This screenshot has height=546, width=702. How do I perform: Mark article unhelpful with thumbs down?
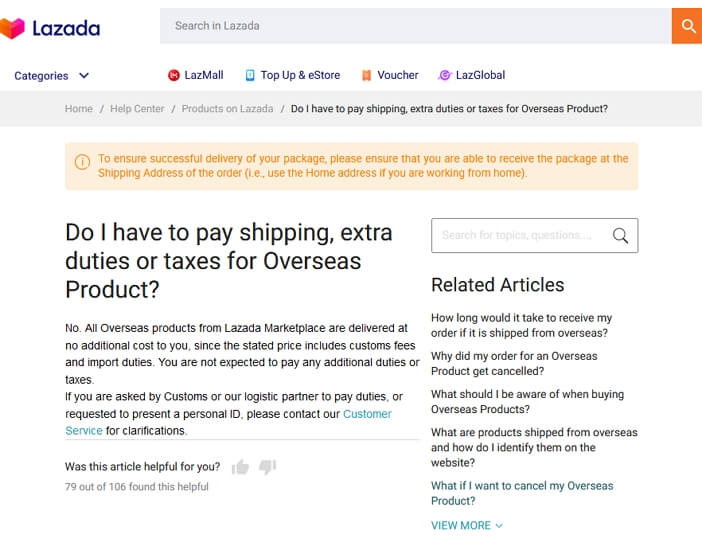(x=268, y=467)
